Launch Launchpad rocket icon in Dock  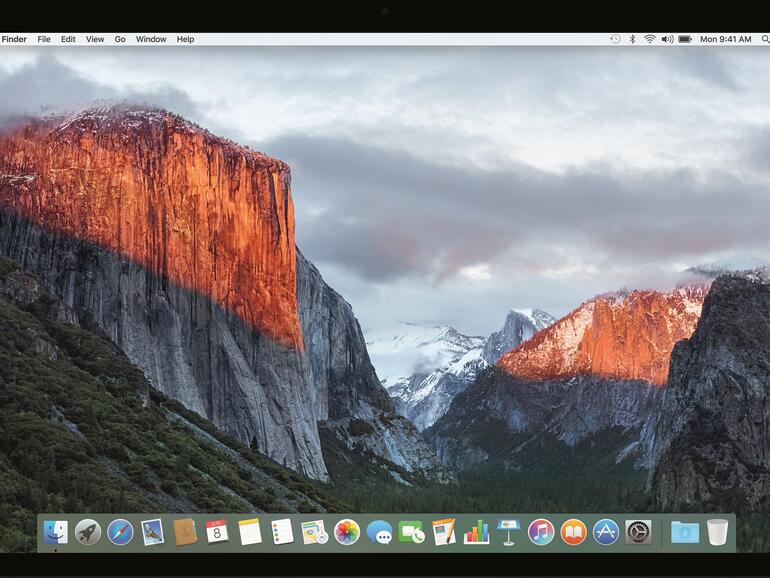88,532
